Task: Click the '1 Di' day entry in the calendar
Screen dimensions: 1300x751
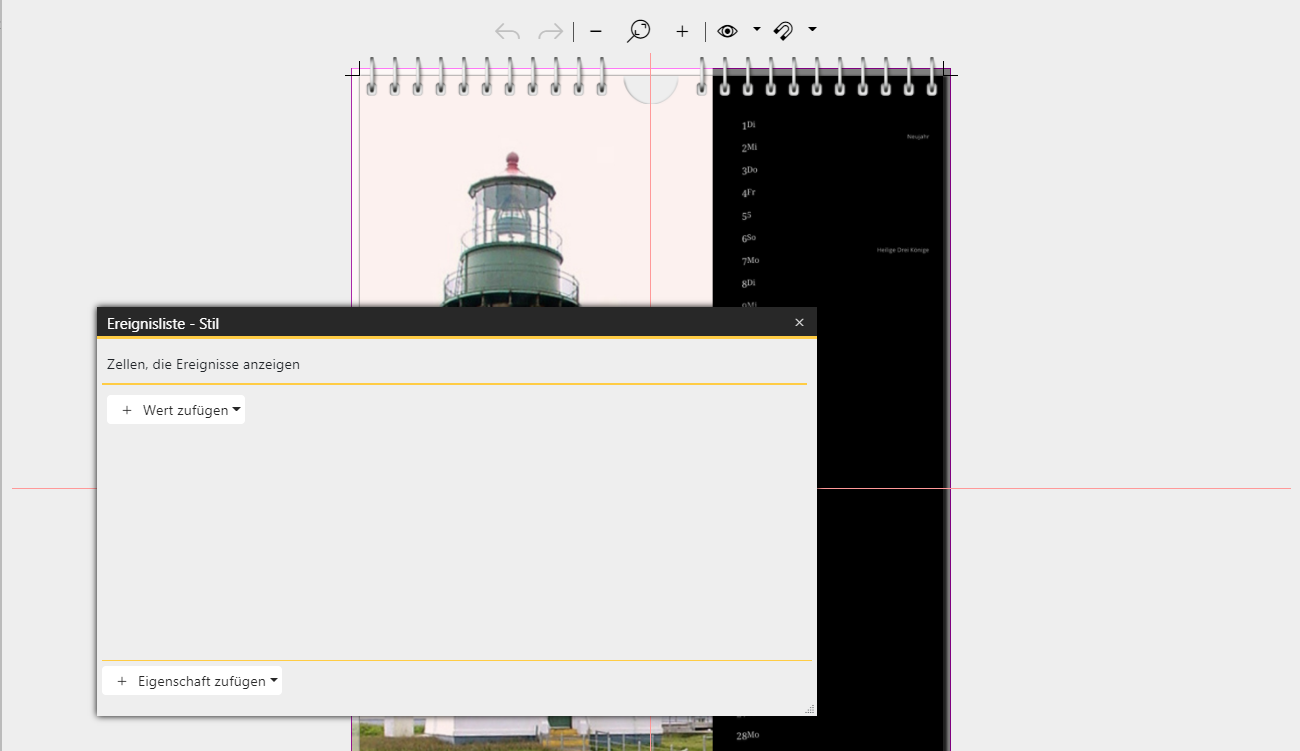Action: coord(748,125)
